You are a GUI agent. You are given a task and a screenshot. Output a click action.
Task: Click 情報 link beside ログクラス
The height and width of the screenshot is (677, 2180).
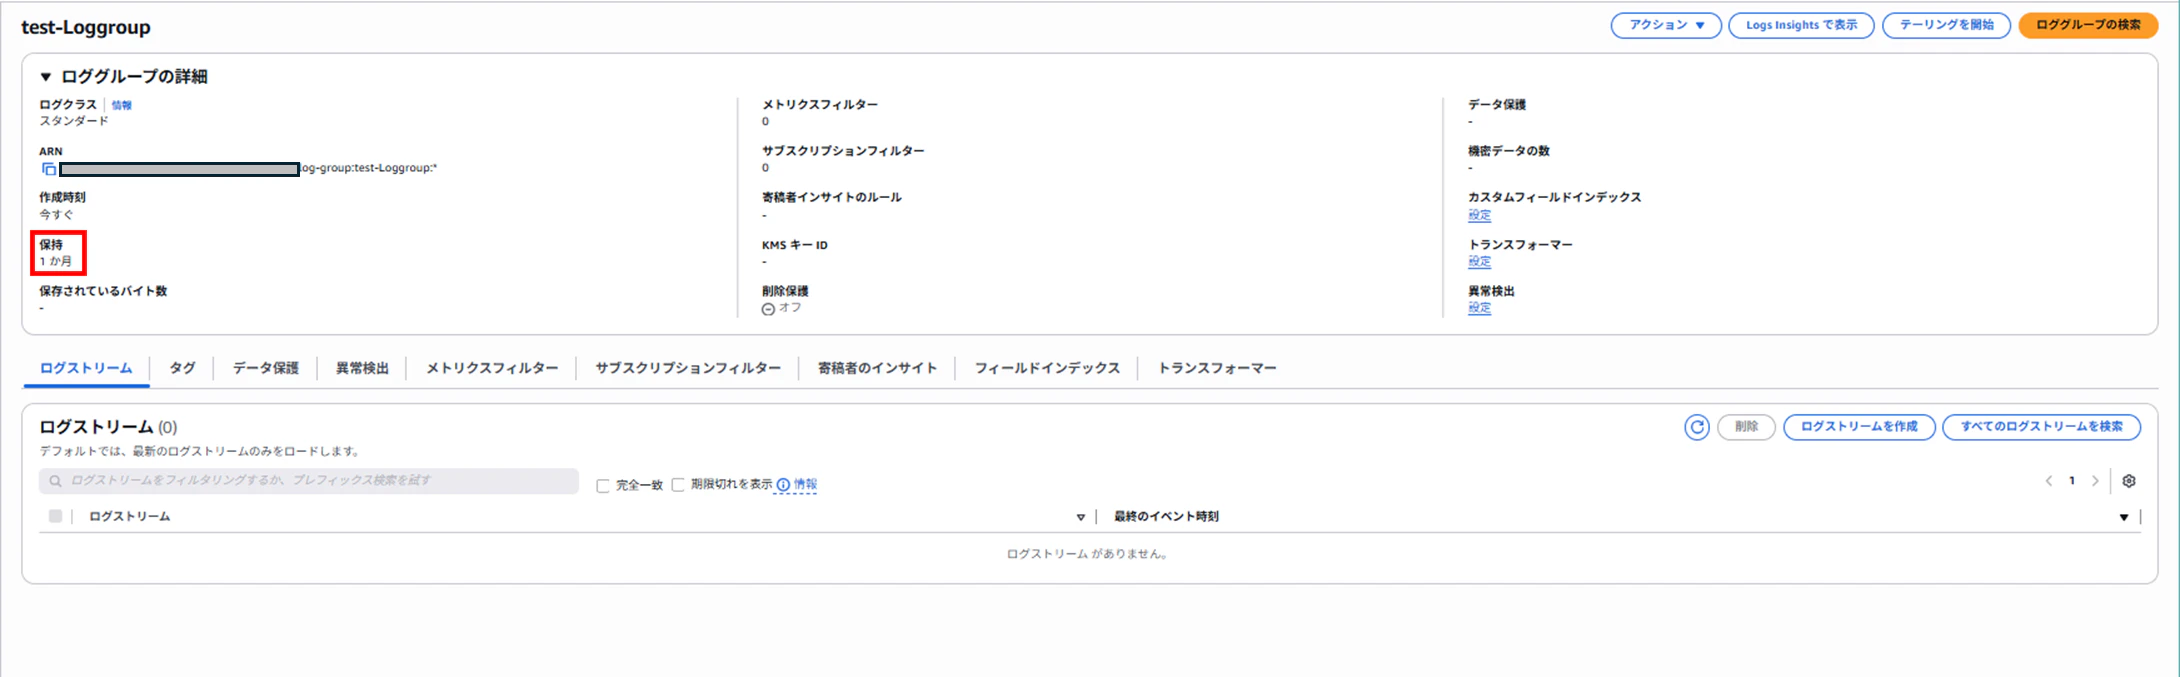coord(121,105)
